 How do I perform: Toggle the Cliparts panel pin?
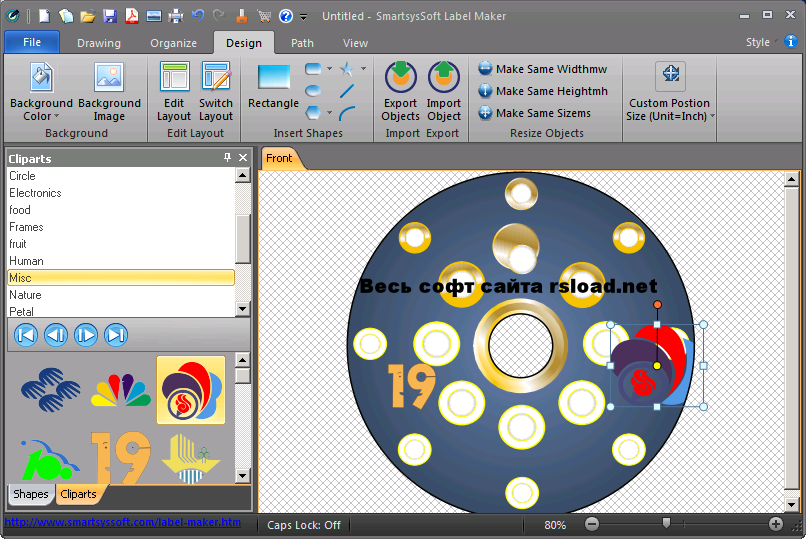[227, 158]
